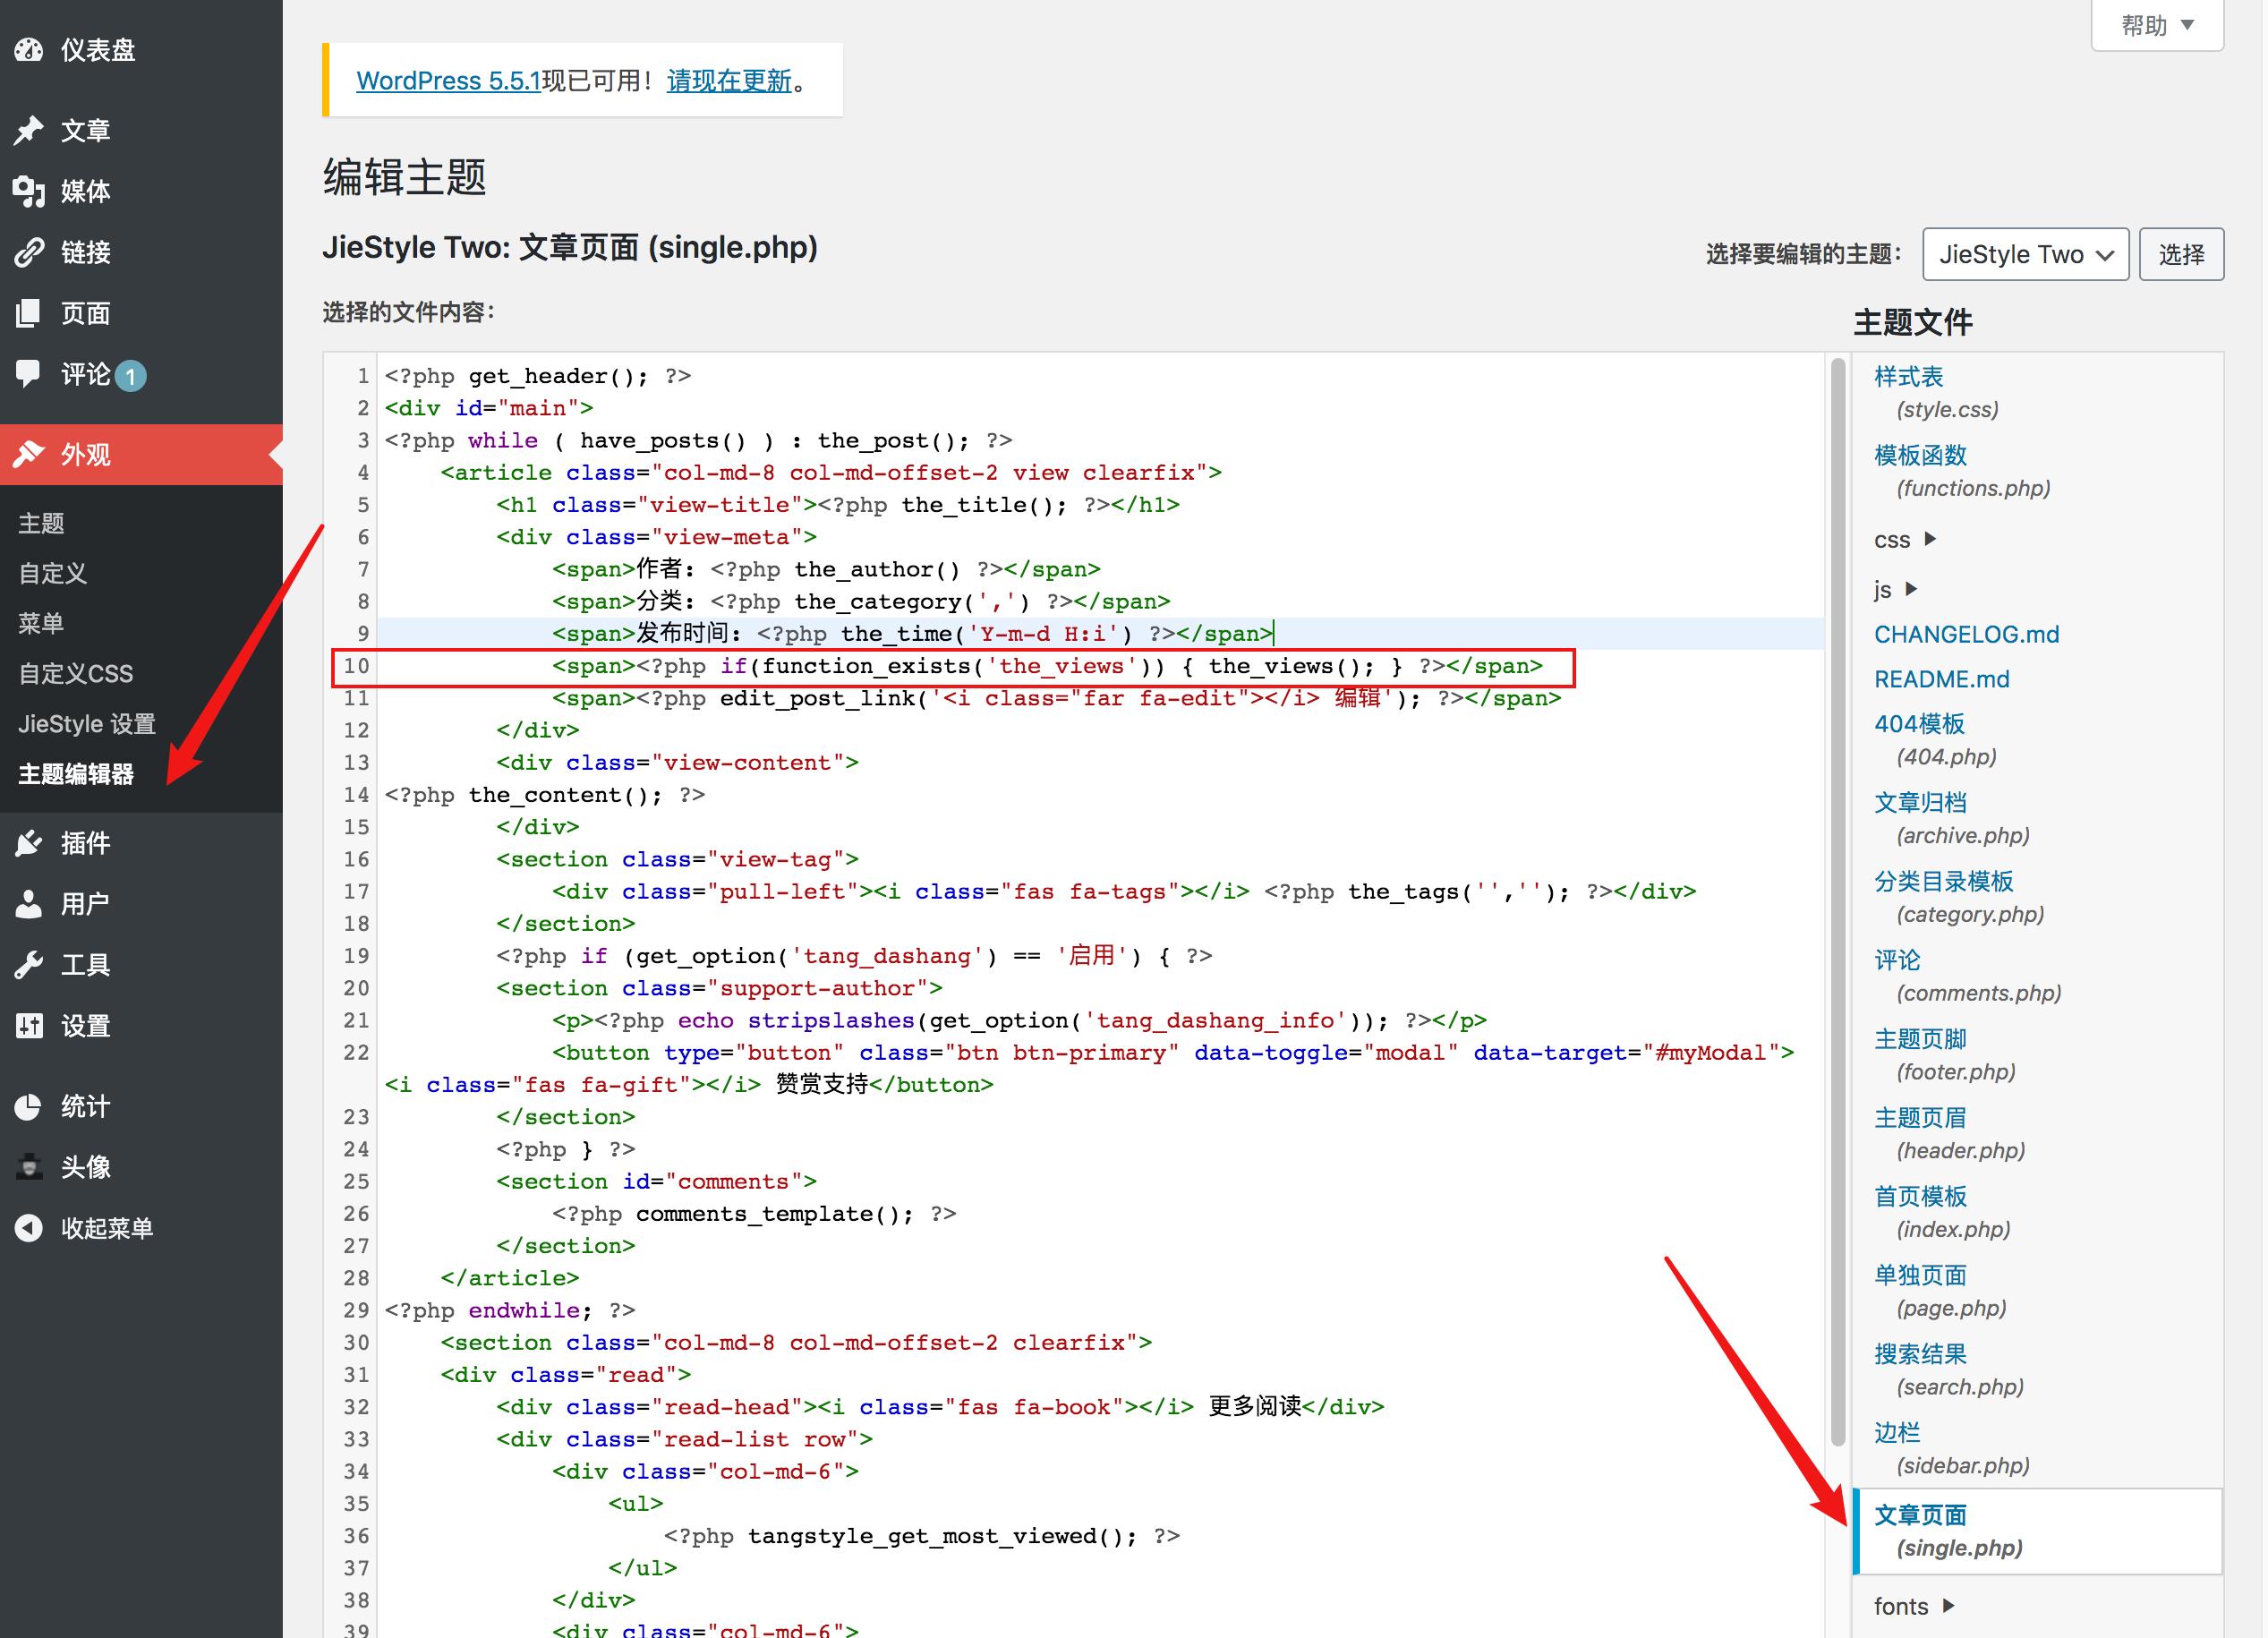Click the pages icon 页面
2268x1638 pixels.
29,313
